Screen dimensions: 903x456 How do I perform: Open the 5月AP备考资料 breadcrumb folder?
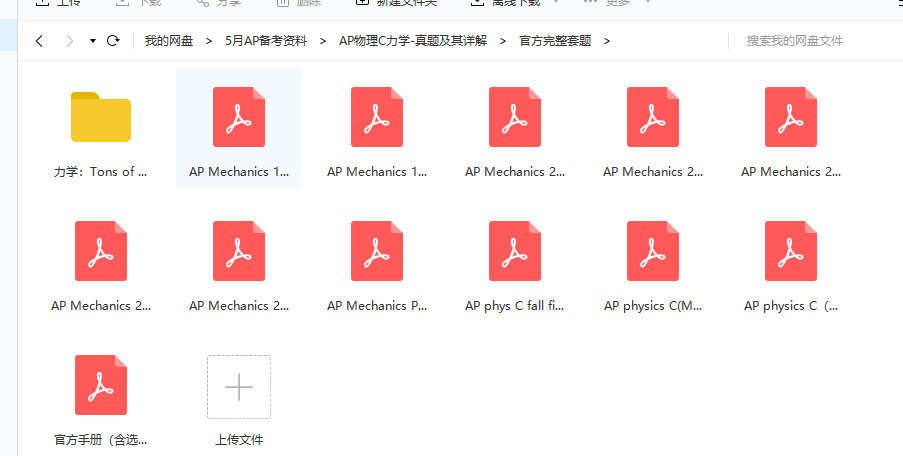pyautogui.click(x=266, y=41)
